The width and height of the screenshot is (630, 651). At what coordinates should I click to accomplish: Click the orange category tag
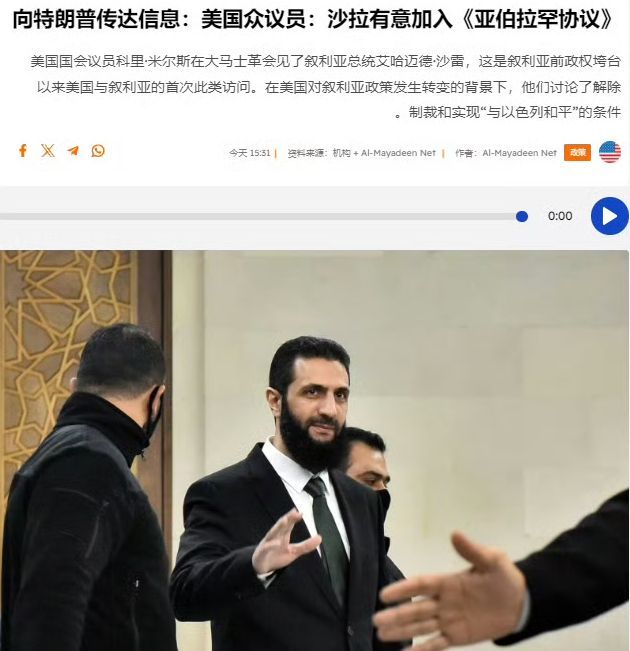pos(577,152)
